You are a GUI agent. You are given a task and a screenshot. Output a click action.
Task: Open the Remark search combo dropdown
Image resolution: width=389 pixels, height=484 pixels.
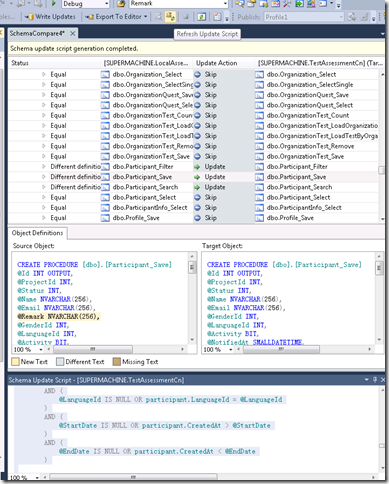coord(225,4)
